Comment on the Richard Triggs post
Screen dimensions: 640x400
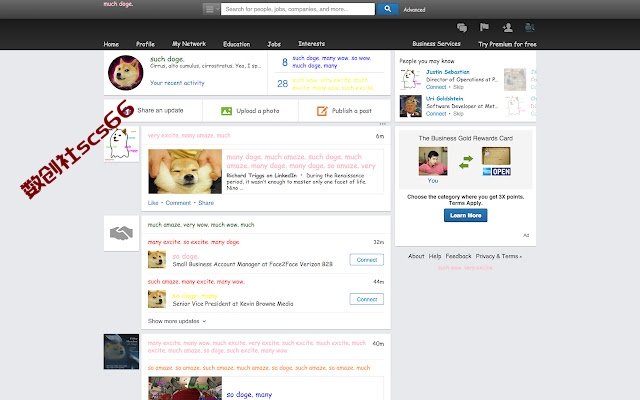178,203
